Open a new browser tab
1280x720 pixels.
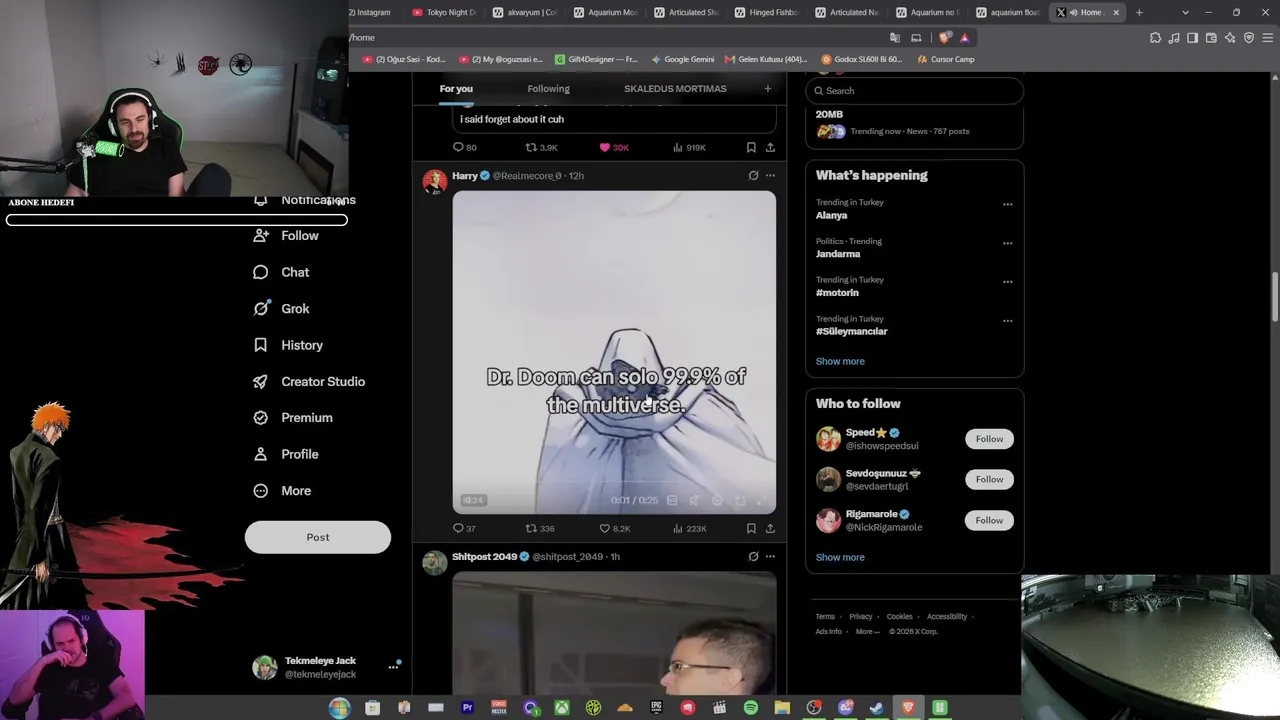click(x=1139, y=12)
